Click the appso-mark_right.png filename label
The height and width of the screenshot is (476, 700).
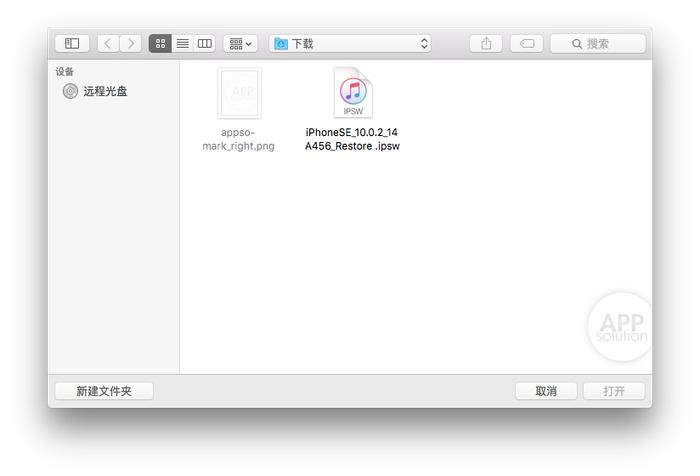[238, 139]
